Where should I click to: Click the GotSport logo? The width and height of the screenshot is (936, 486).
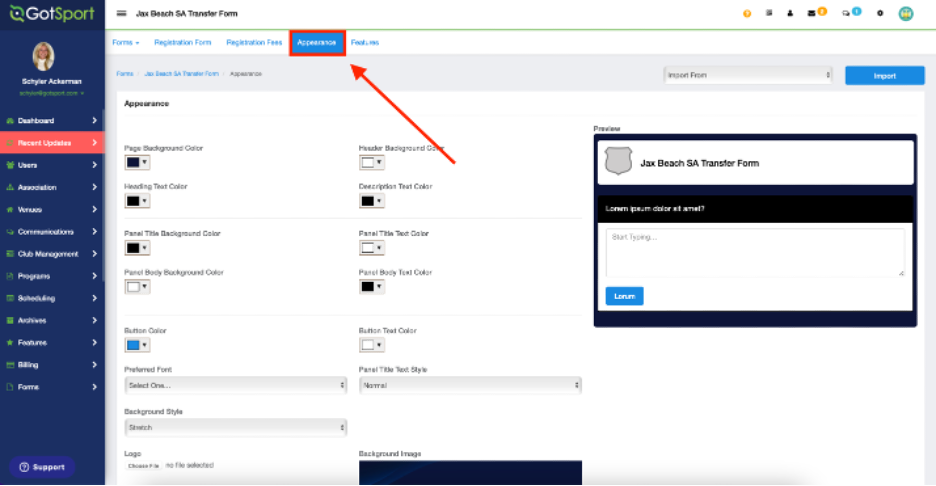(52, 13)
